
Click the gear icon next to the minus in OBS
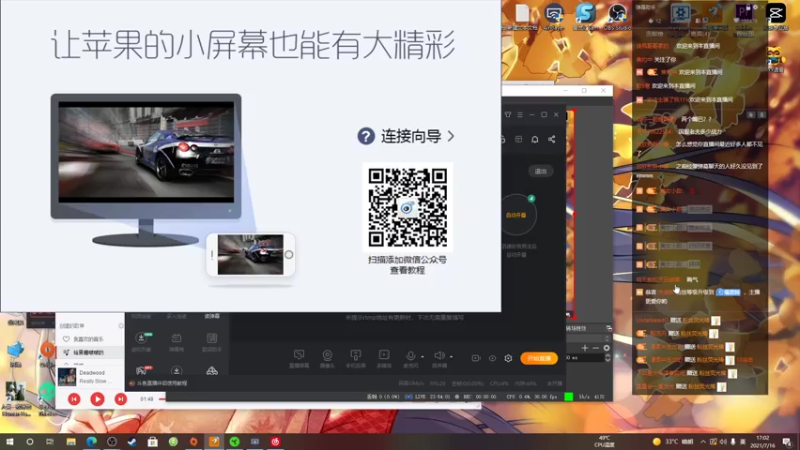click(x=607, y=348)
